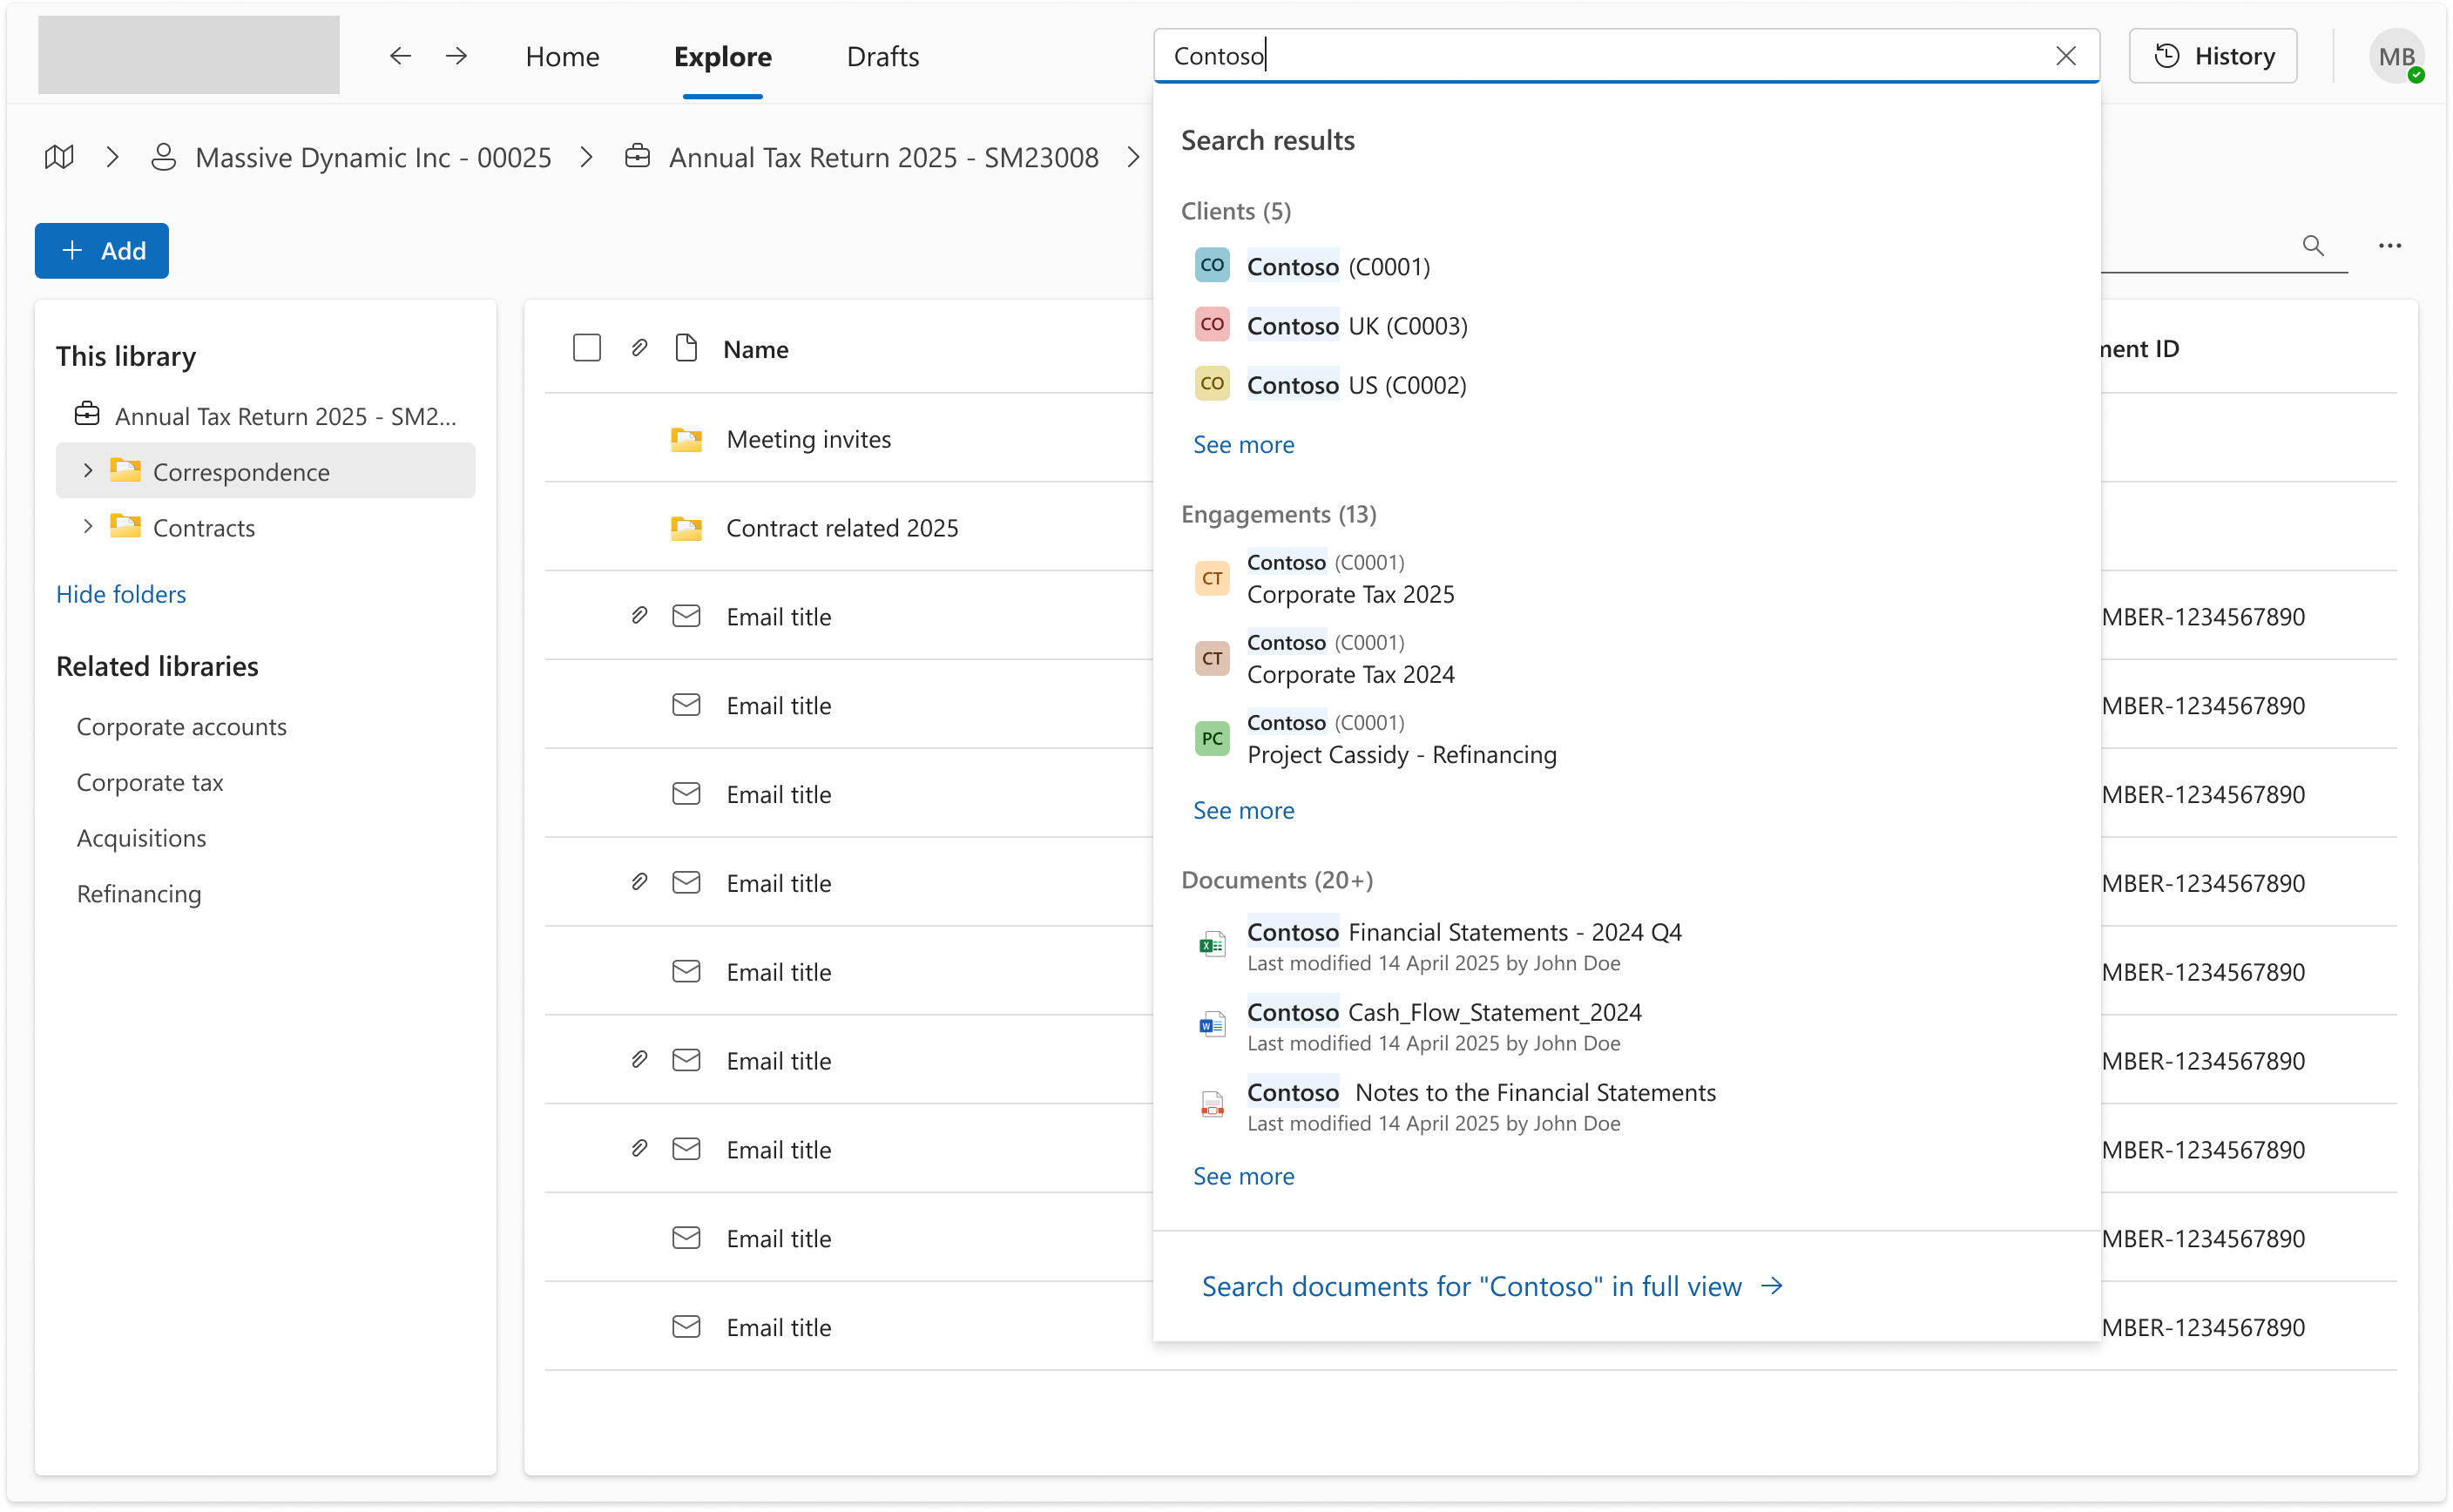See more Documents results

coord(1243,1176)
